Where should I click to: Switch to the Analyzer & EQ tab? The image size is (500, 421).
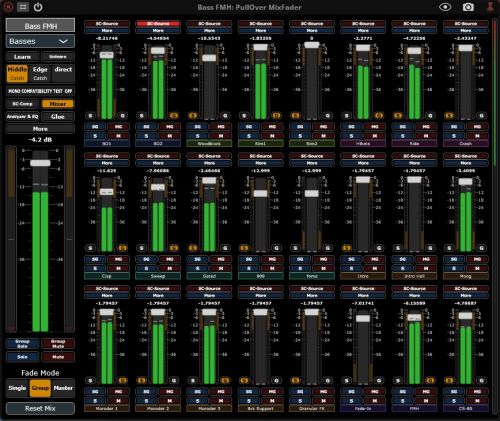[x=22, y=116]
